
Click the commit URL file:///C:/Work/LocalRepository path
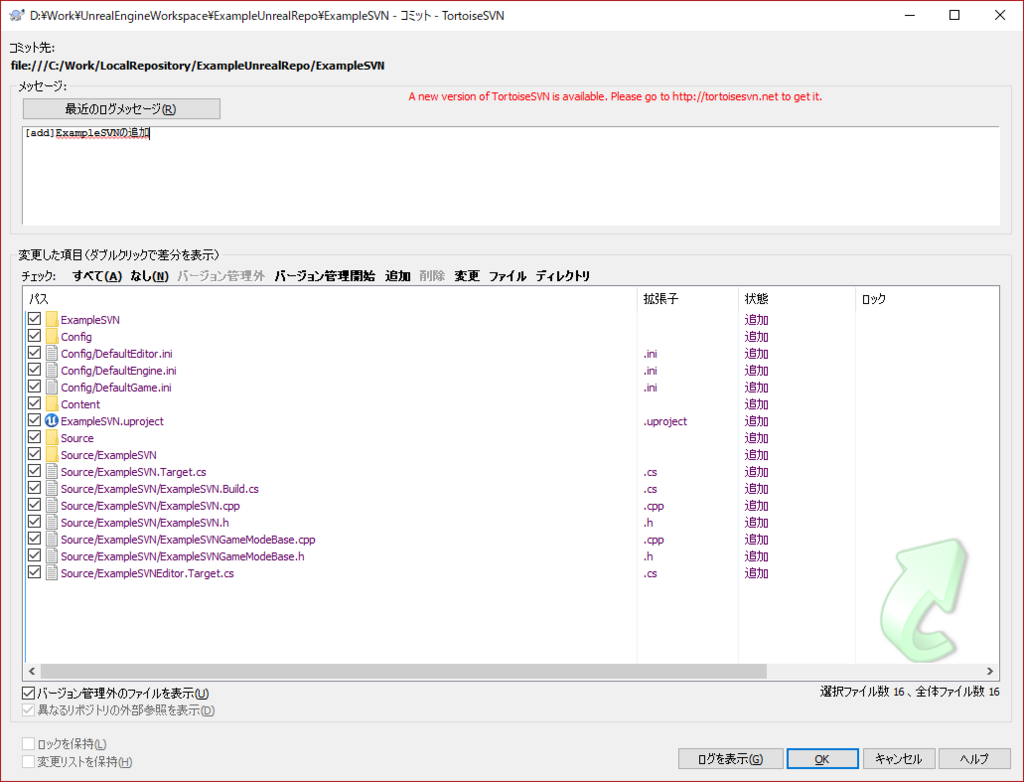(x=197, y=65)
